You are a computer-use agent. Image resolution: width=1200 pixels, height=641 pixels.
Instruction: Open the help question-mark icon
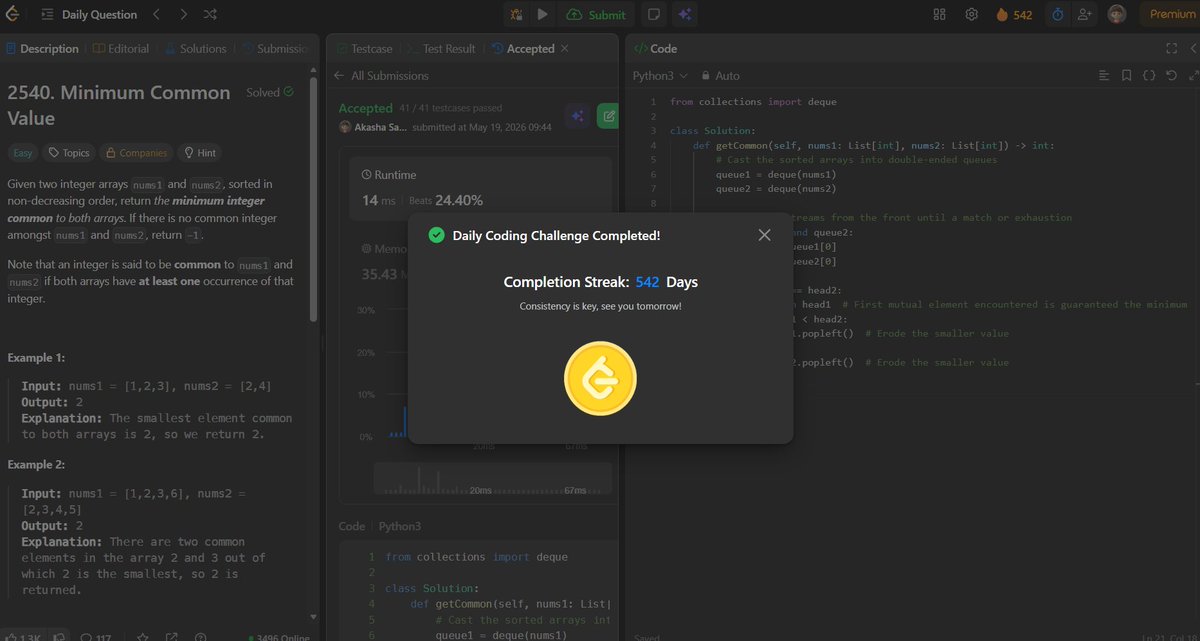pos(201,636)
